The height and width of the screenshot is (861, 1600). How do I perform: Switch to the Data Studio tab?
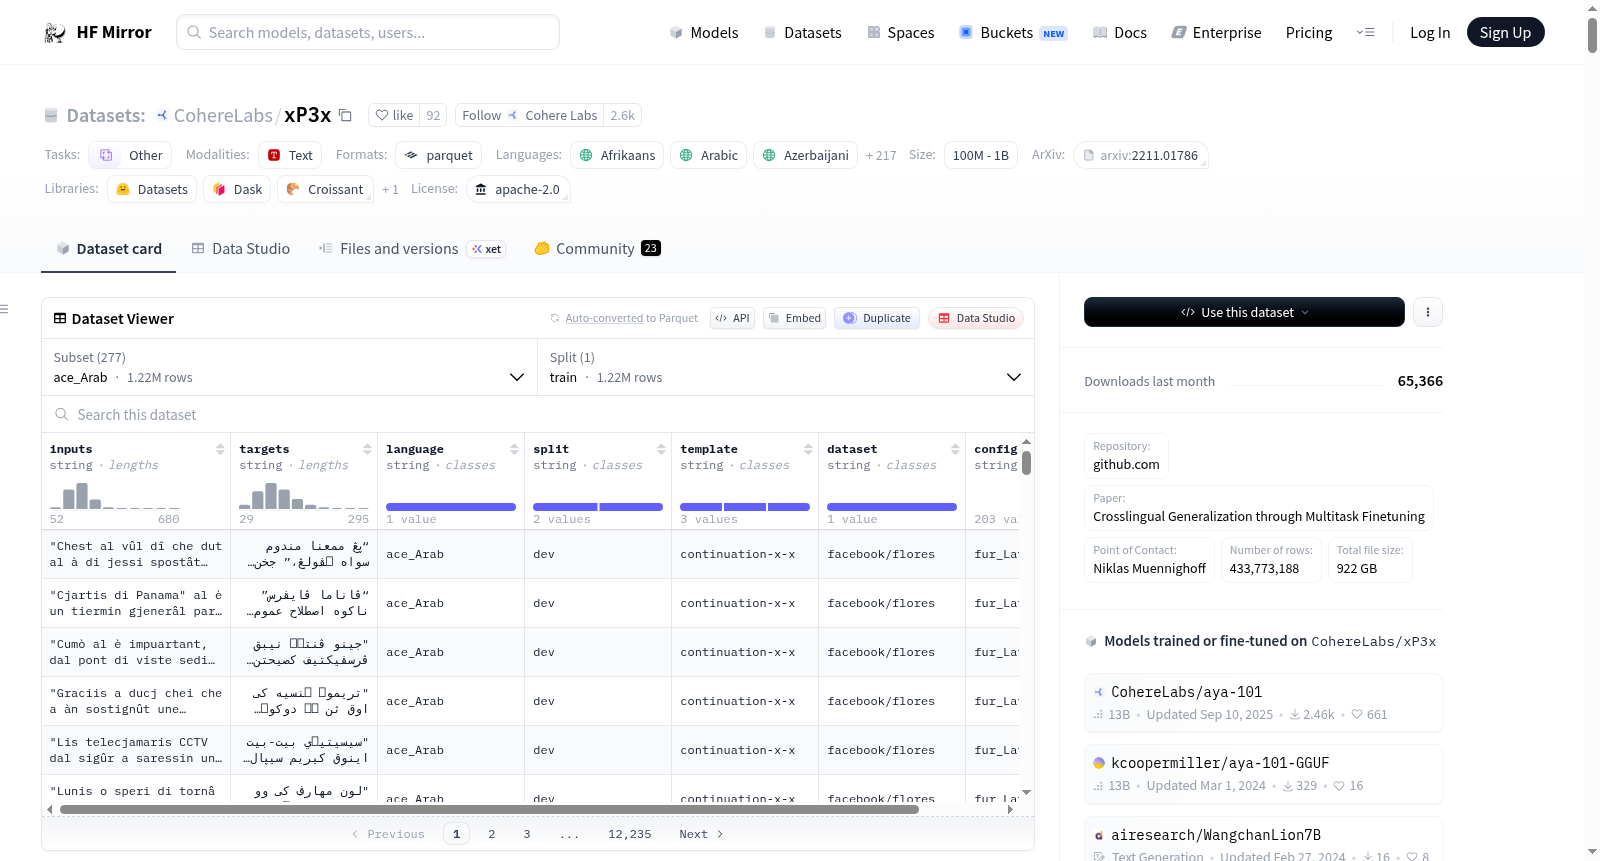pyautogui.click(x=241, y=249)
